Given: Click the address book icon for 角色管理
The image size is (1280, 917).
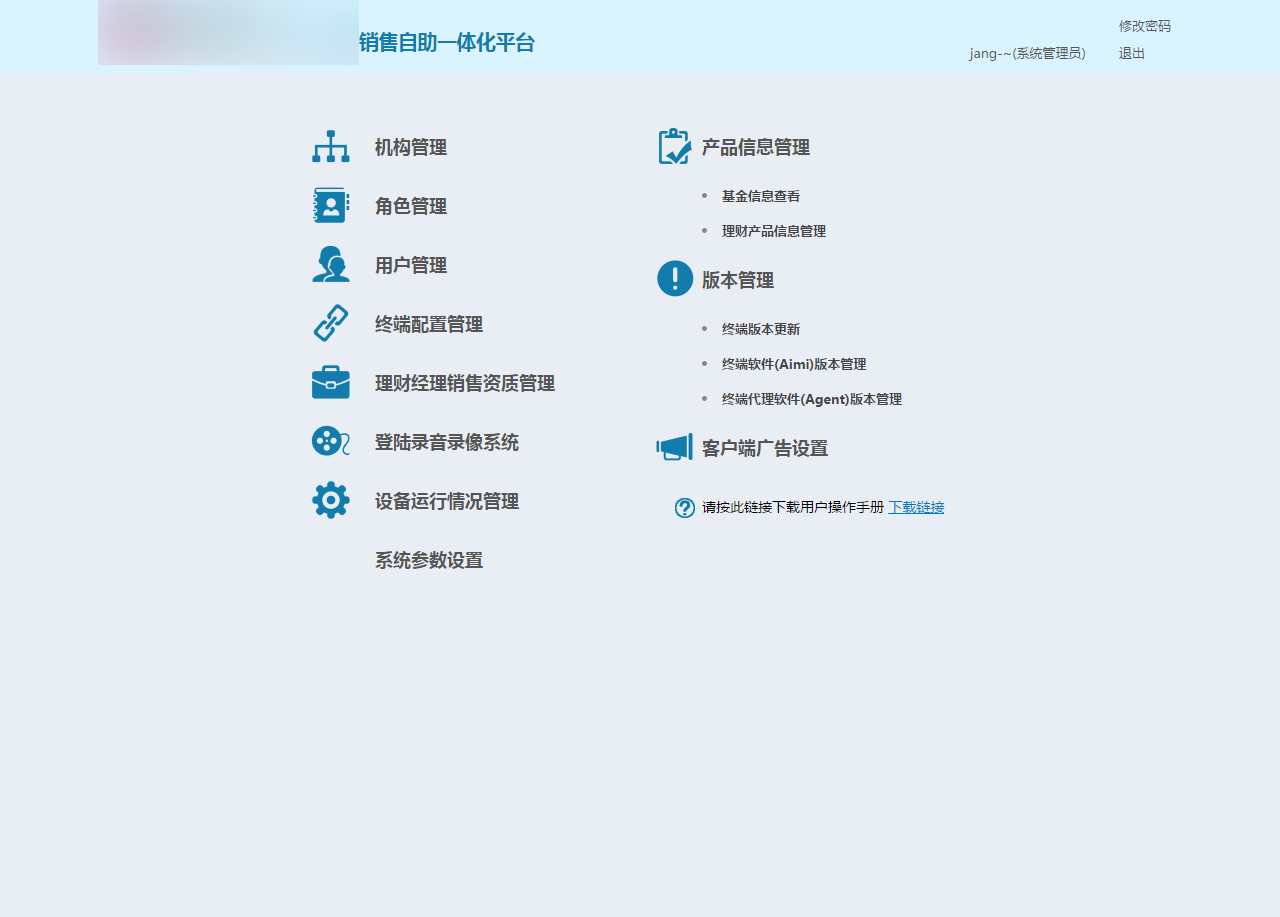Looking at the screenshot, I should point(330,206).
